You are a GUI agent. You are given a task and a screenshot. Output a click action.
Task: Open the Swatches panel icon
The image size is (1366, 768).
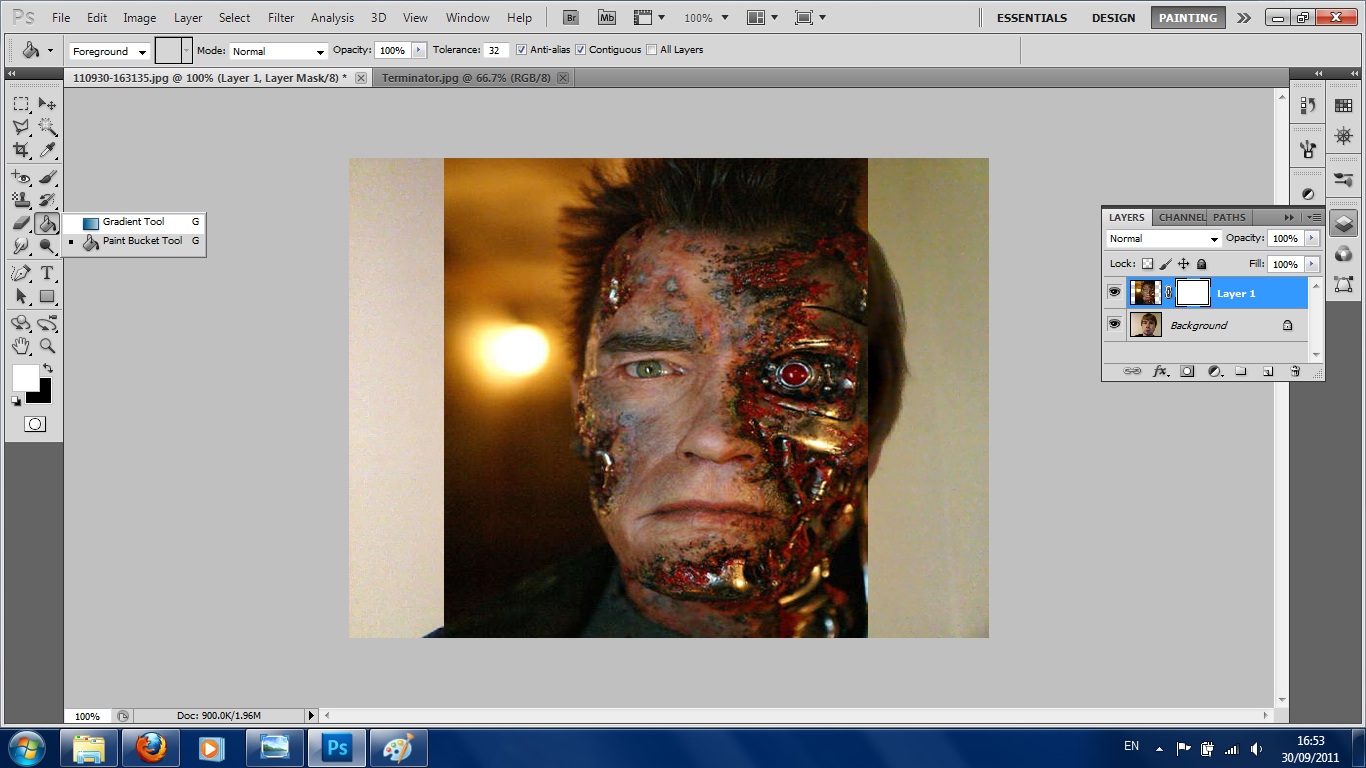click(1344, 106)
